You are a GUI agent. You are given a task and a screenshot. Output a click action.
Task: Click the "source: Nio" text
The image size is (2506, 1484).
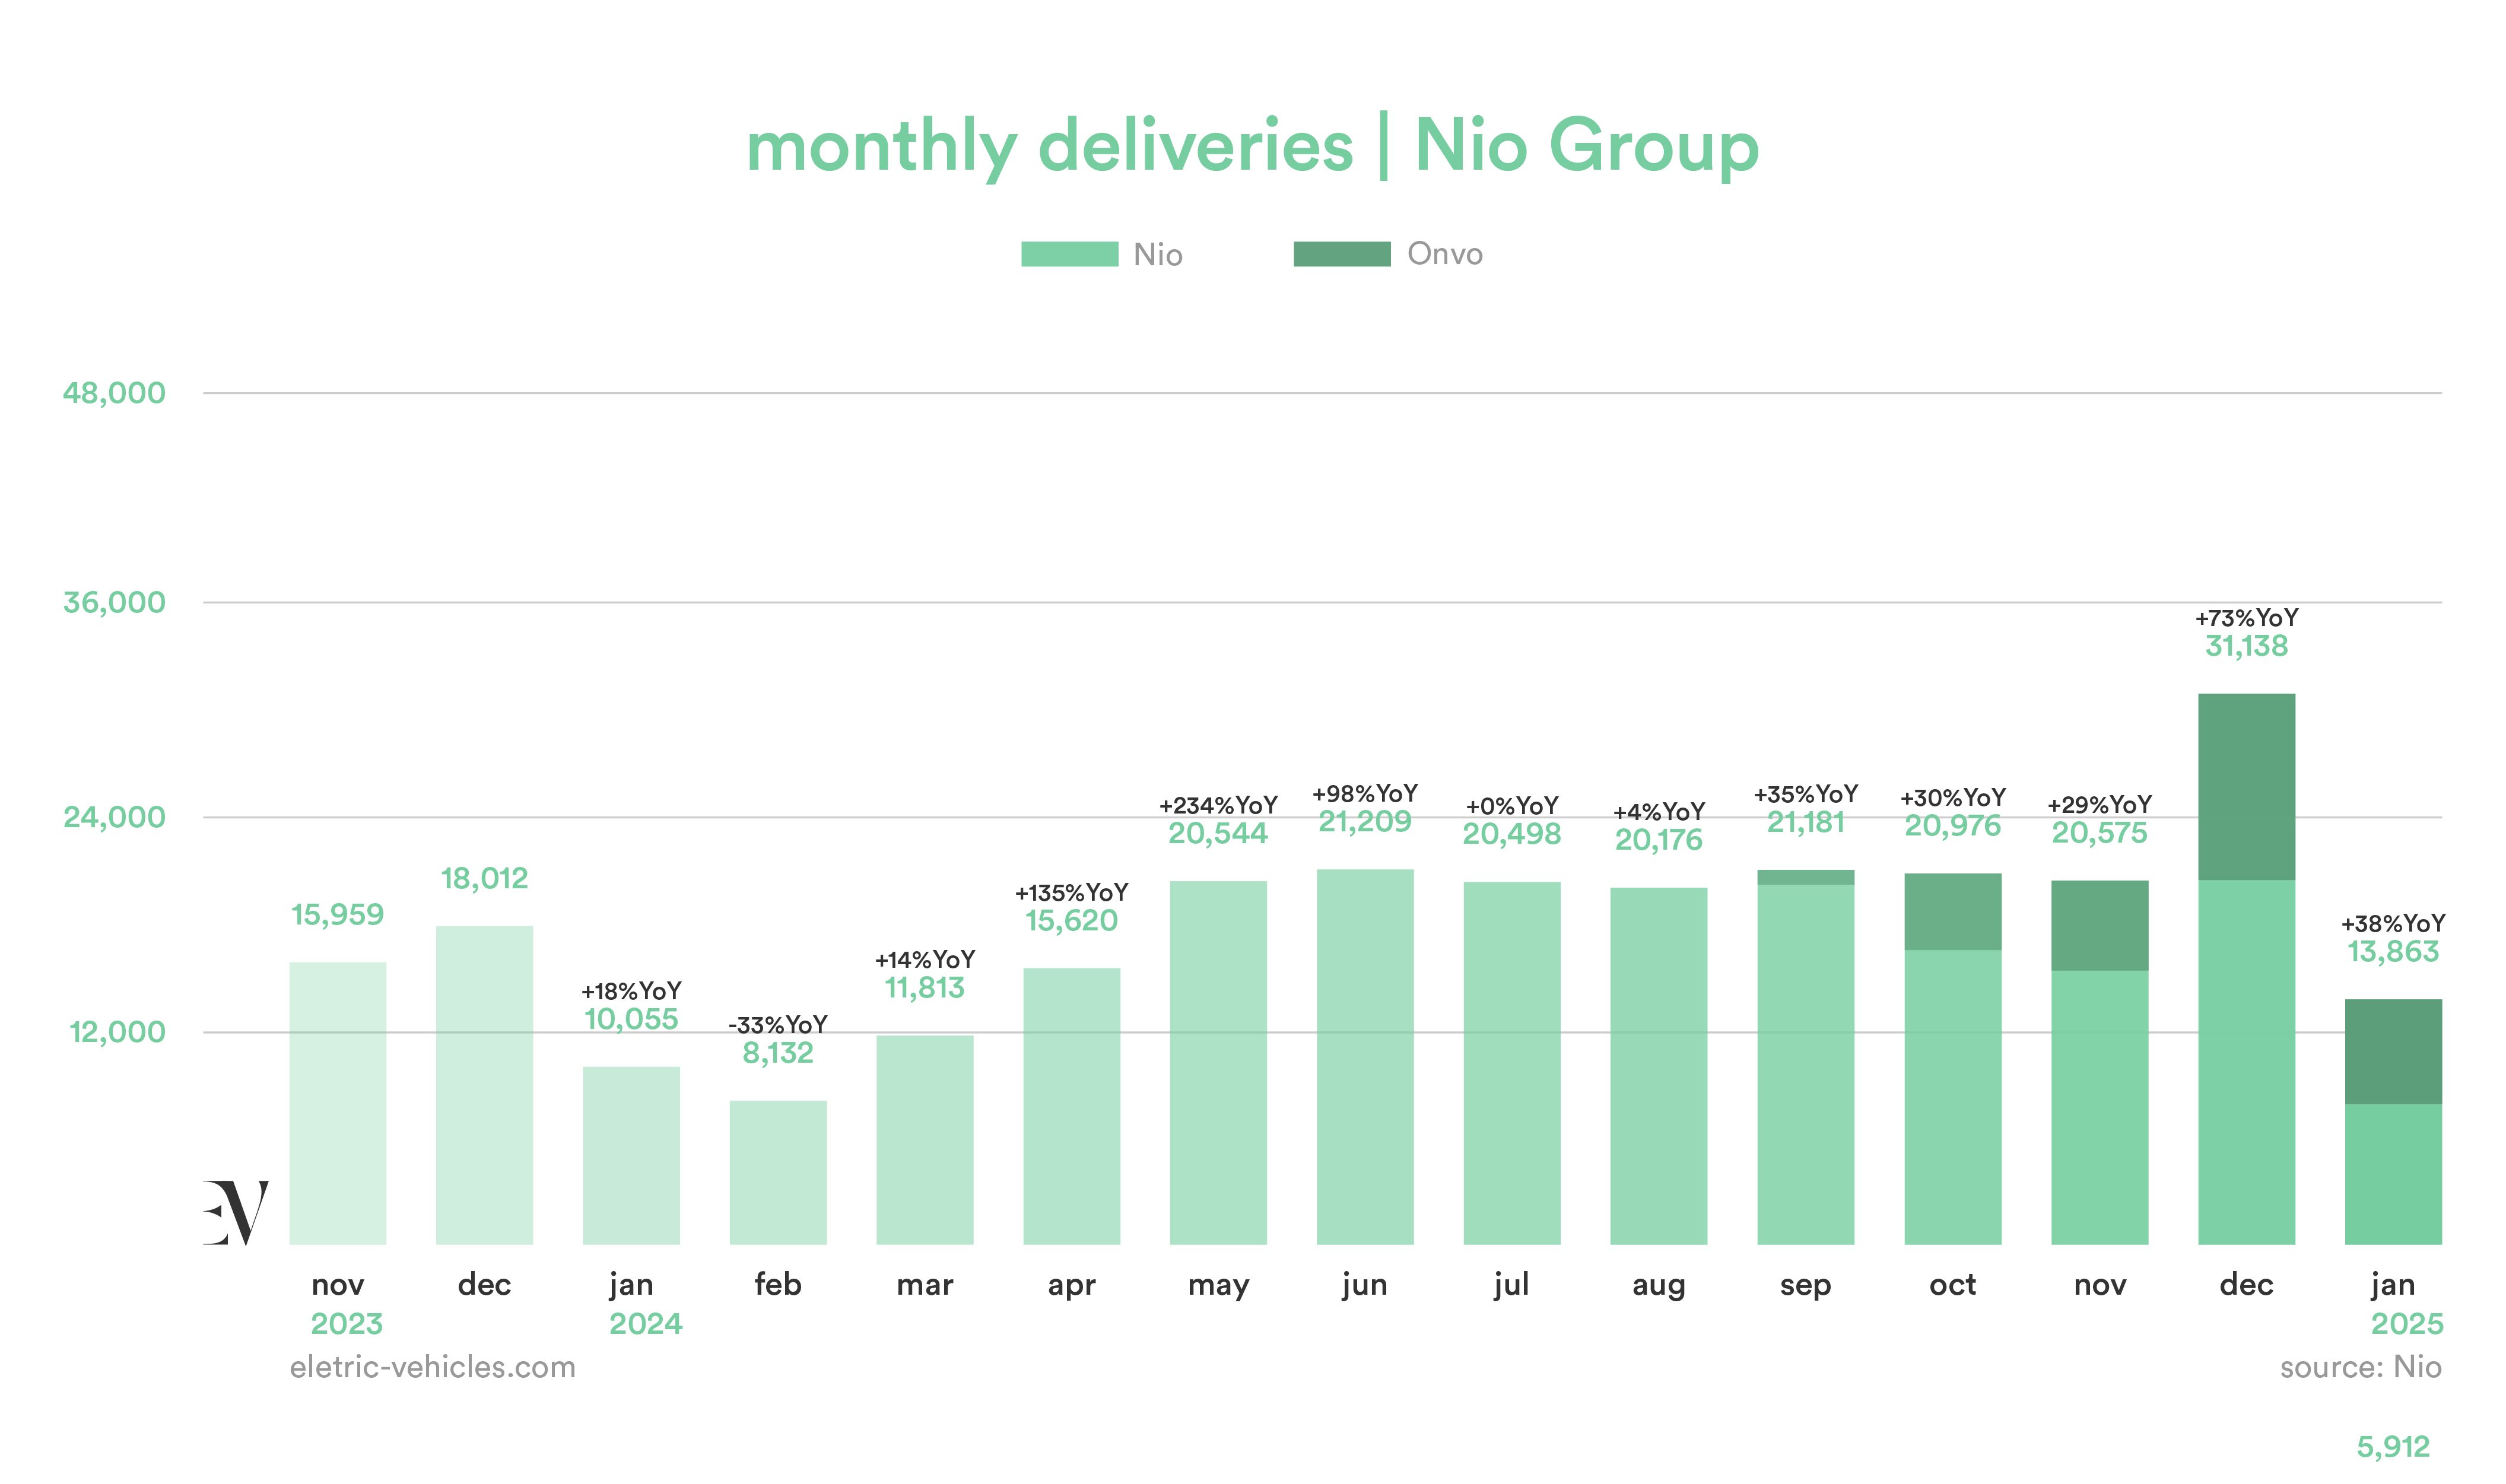click(2361, 1368)
